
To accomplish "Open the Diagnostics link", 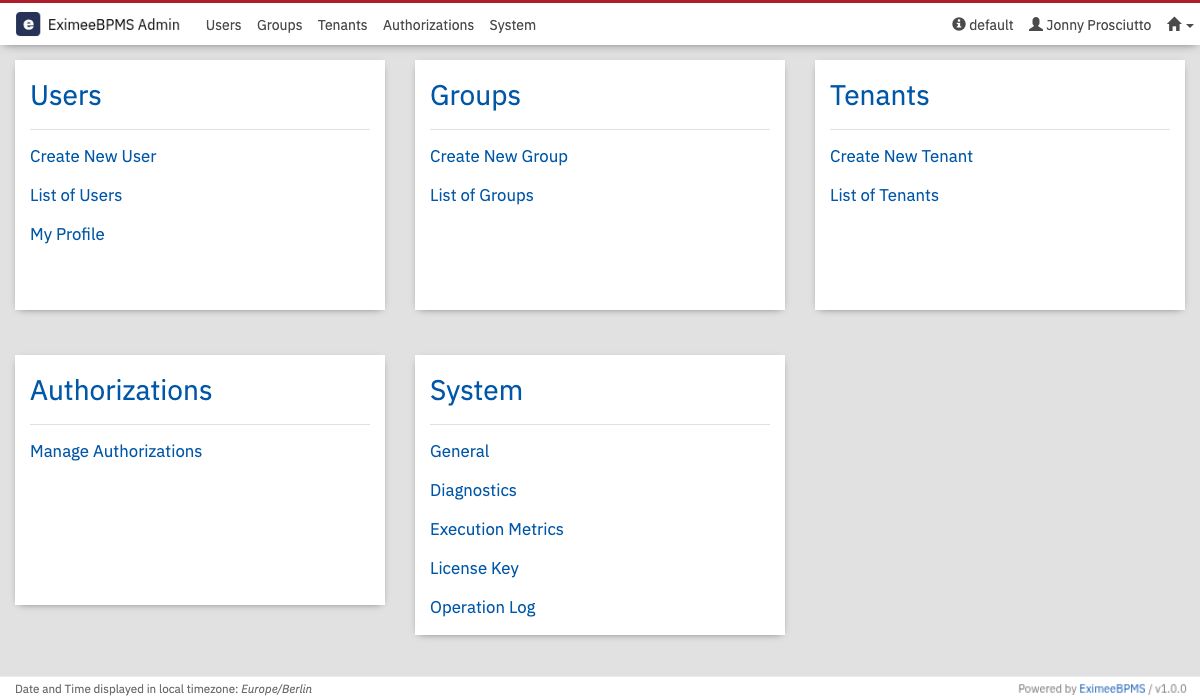I will pos(473,490).
